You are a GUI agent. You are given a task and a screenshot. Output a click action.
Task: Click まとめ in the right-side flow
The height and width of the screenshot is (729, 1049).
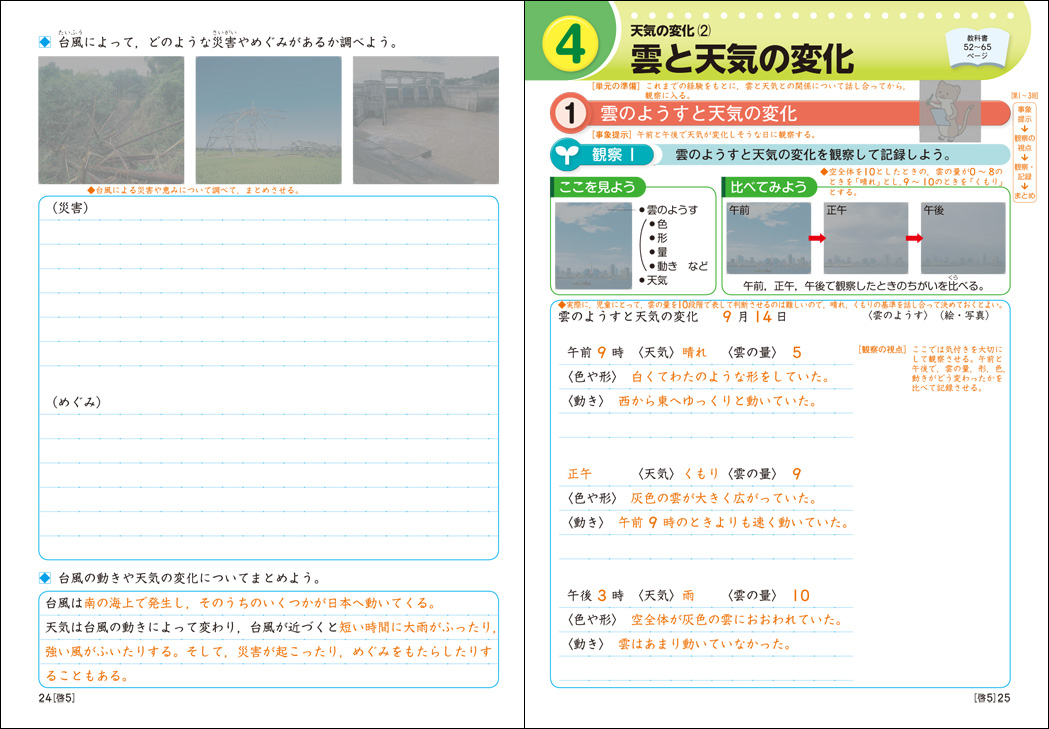coord(1024,196)
